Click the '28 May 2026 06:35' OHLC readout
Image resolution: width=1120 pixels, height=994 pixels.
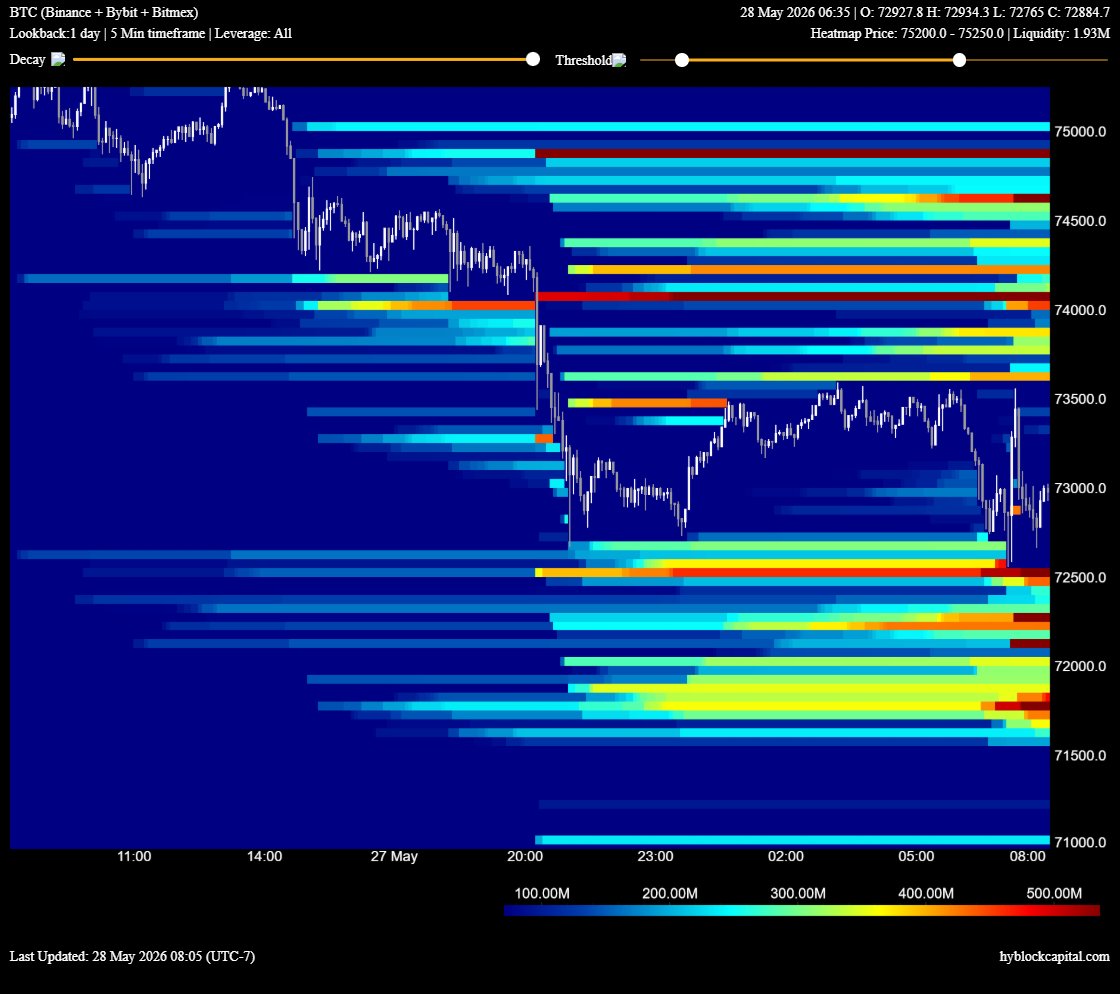tap(925, 12)
